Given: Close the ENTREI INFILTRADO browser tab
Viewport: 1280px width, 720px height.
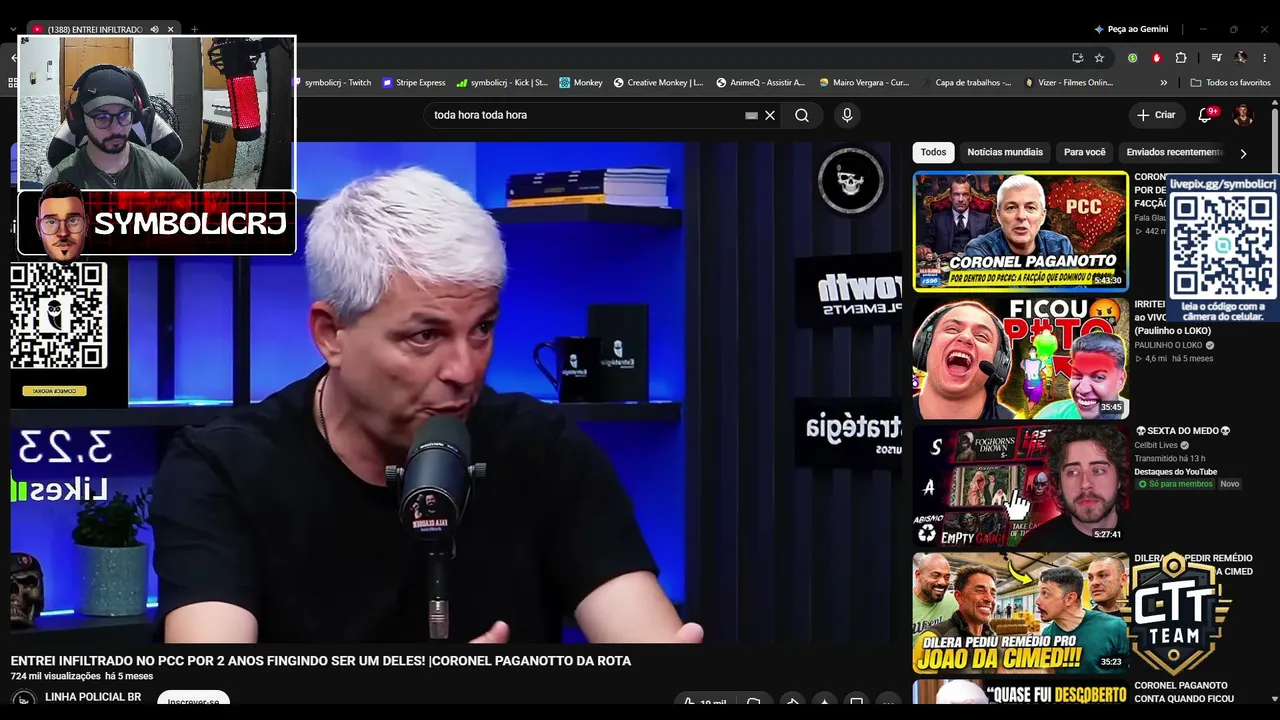Looking at the screenshot, I should (171, 29).
